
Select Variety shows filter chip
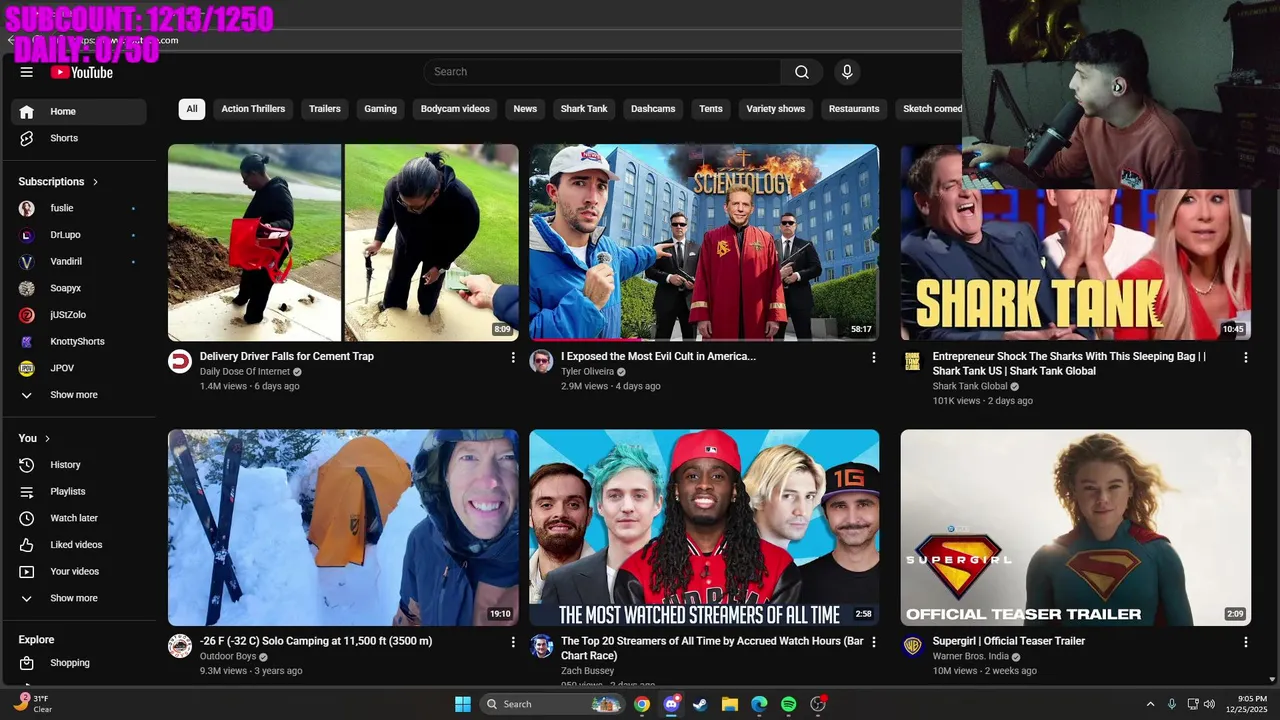click(x=775, y=109)
